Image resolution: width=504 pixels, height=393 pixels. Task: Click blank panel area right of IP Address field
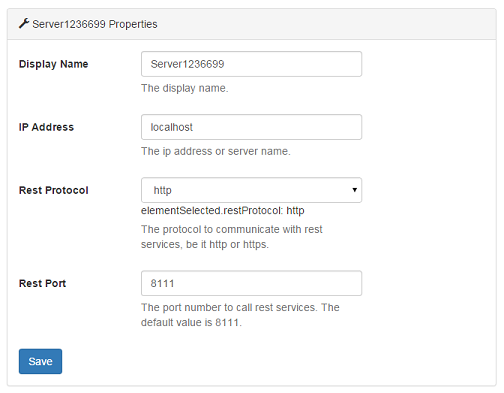[428, 127]
